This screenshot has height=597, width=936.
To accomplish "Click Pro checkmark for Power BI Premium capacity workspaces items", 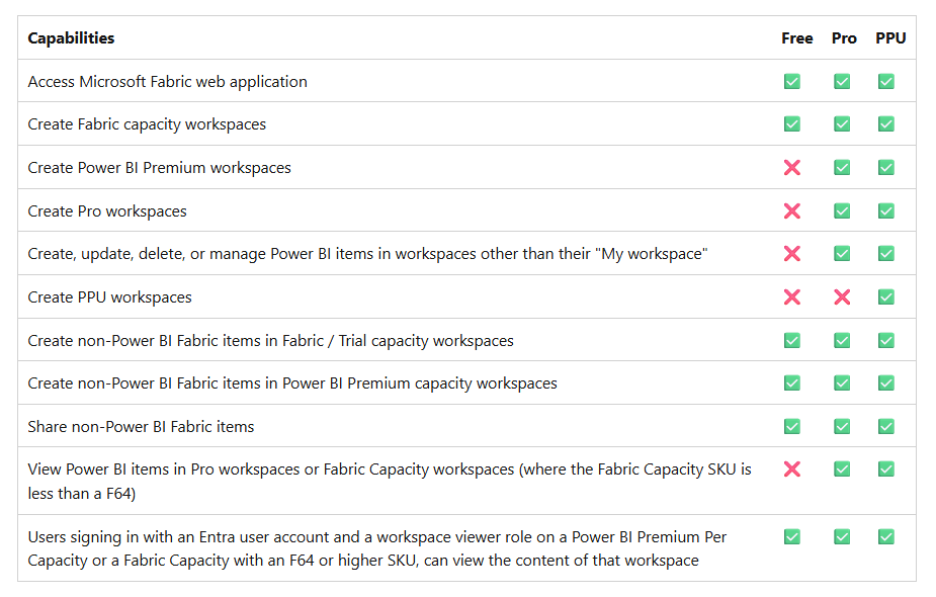I will [x=842, y=383].
